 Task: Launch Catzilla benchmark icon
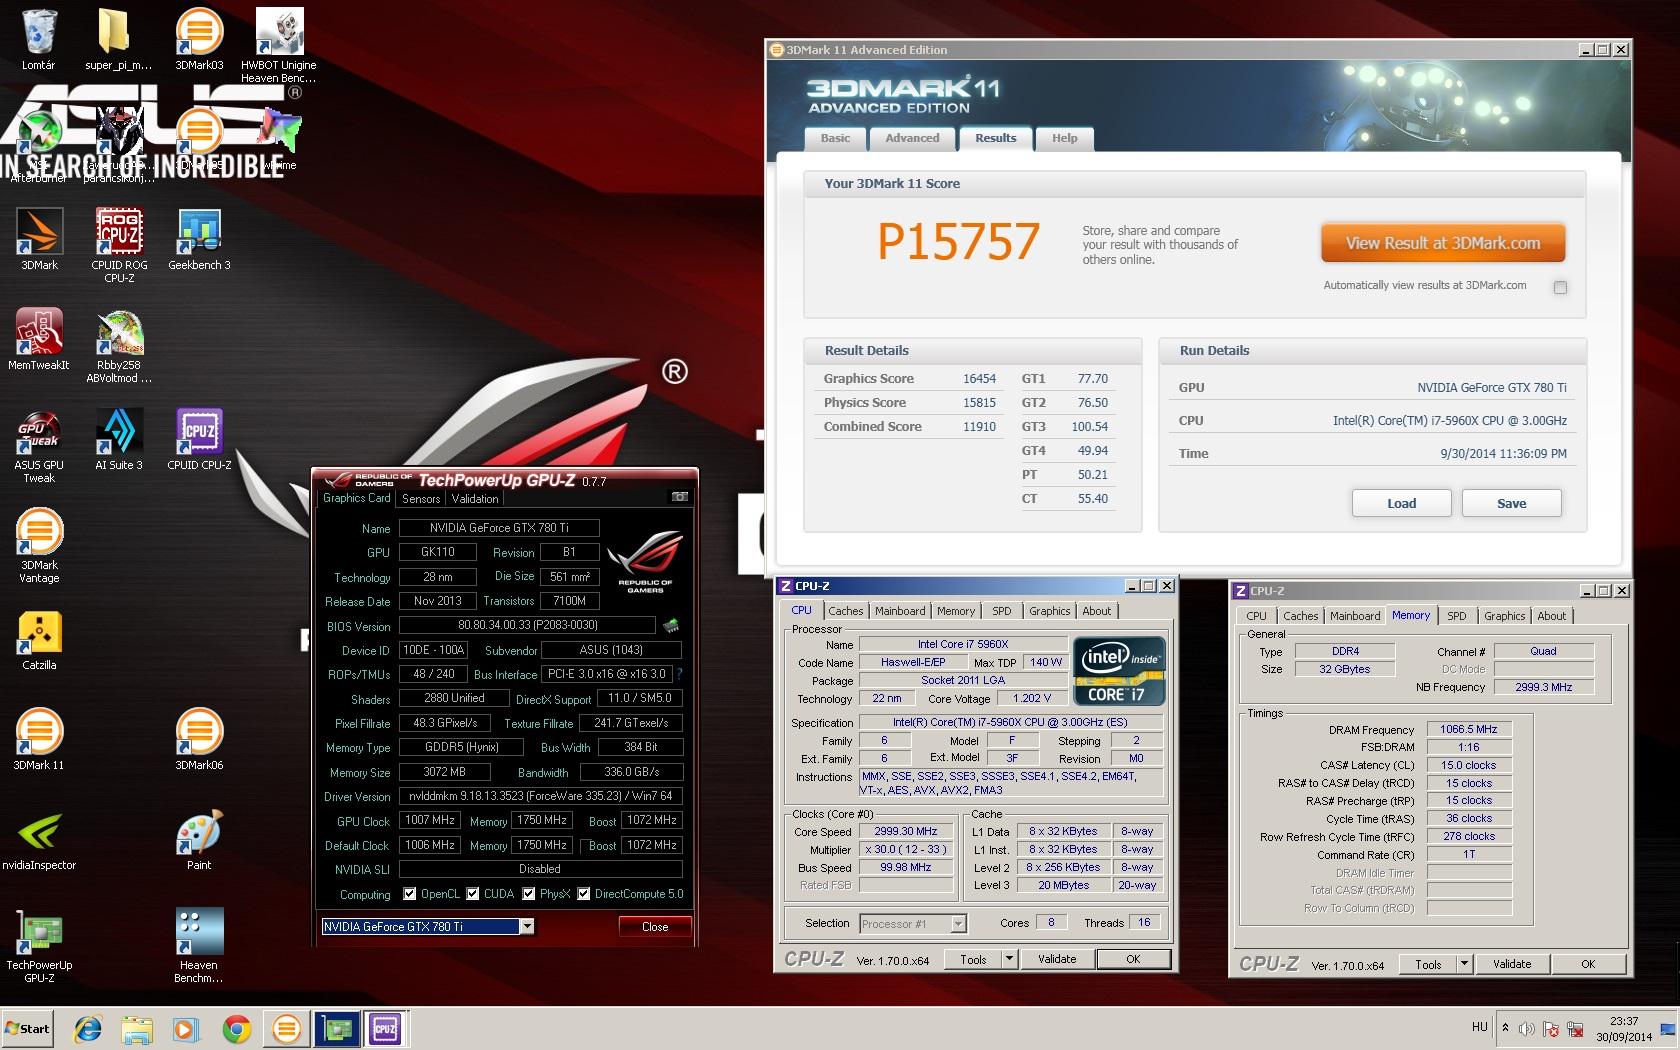tap(39, 639)
